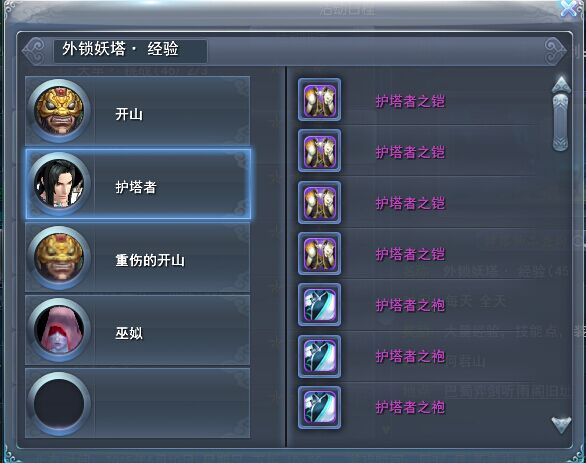Viewport: 586px width, 463px height.
Task: Click the first 护塔者之铠 armor icon
Action: 320,100
